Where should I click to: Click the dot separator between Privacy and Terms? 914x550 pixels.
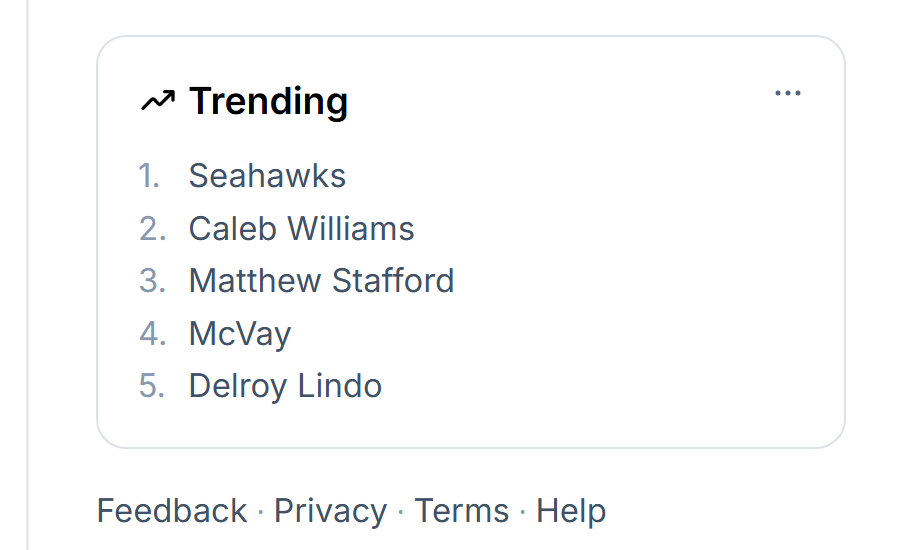pyautogui.click(x=401, y=512)
